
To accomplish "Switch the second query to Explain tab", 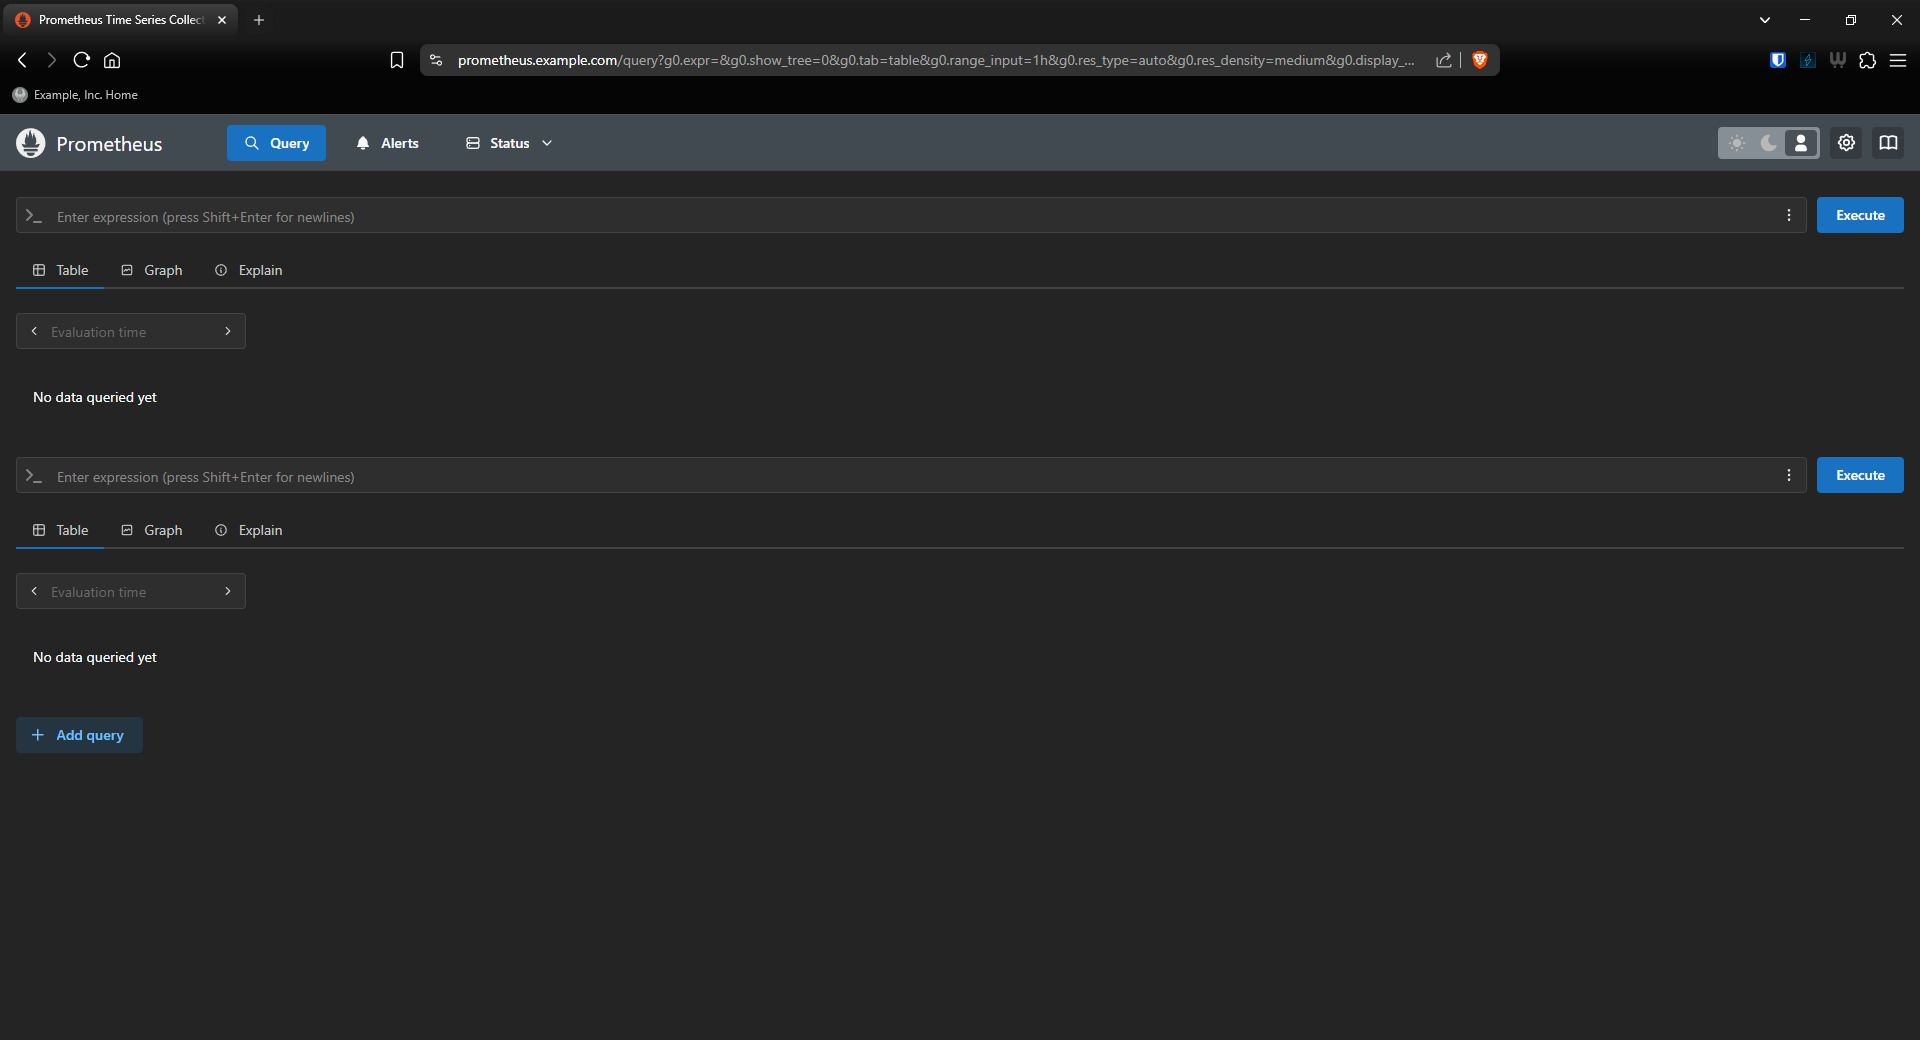I will [x=249, y=530].
